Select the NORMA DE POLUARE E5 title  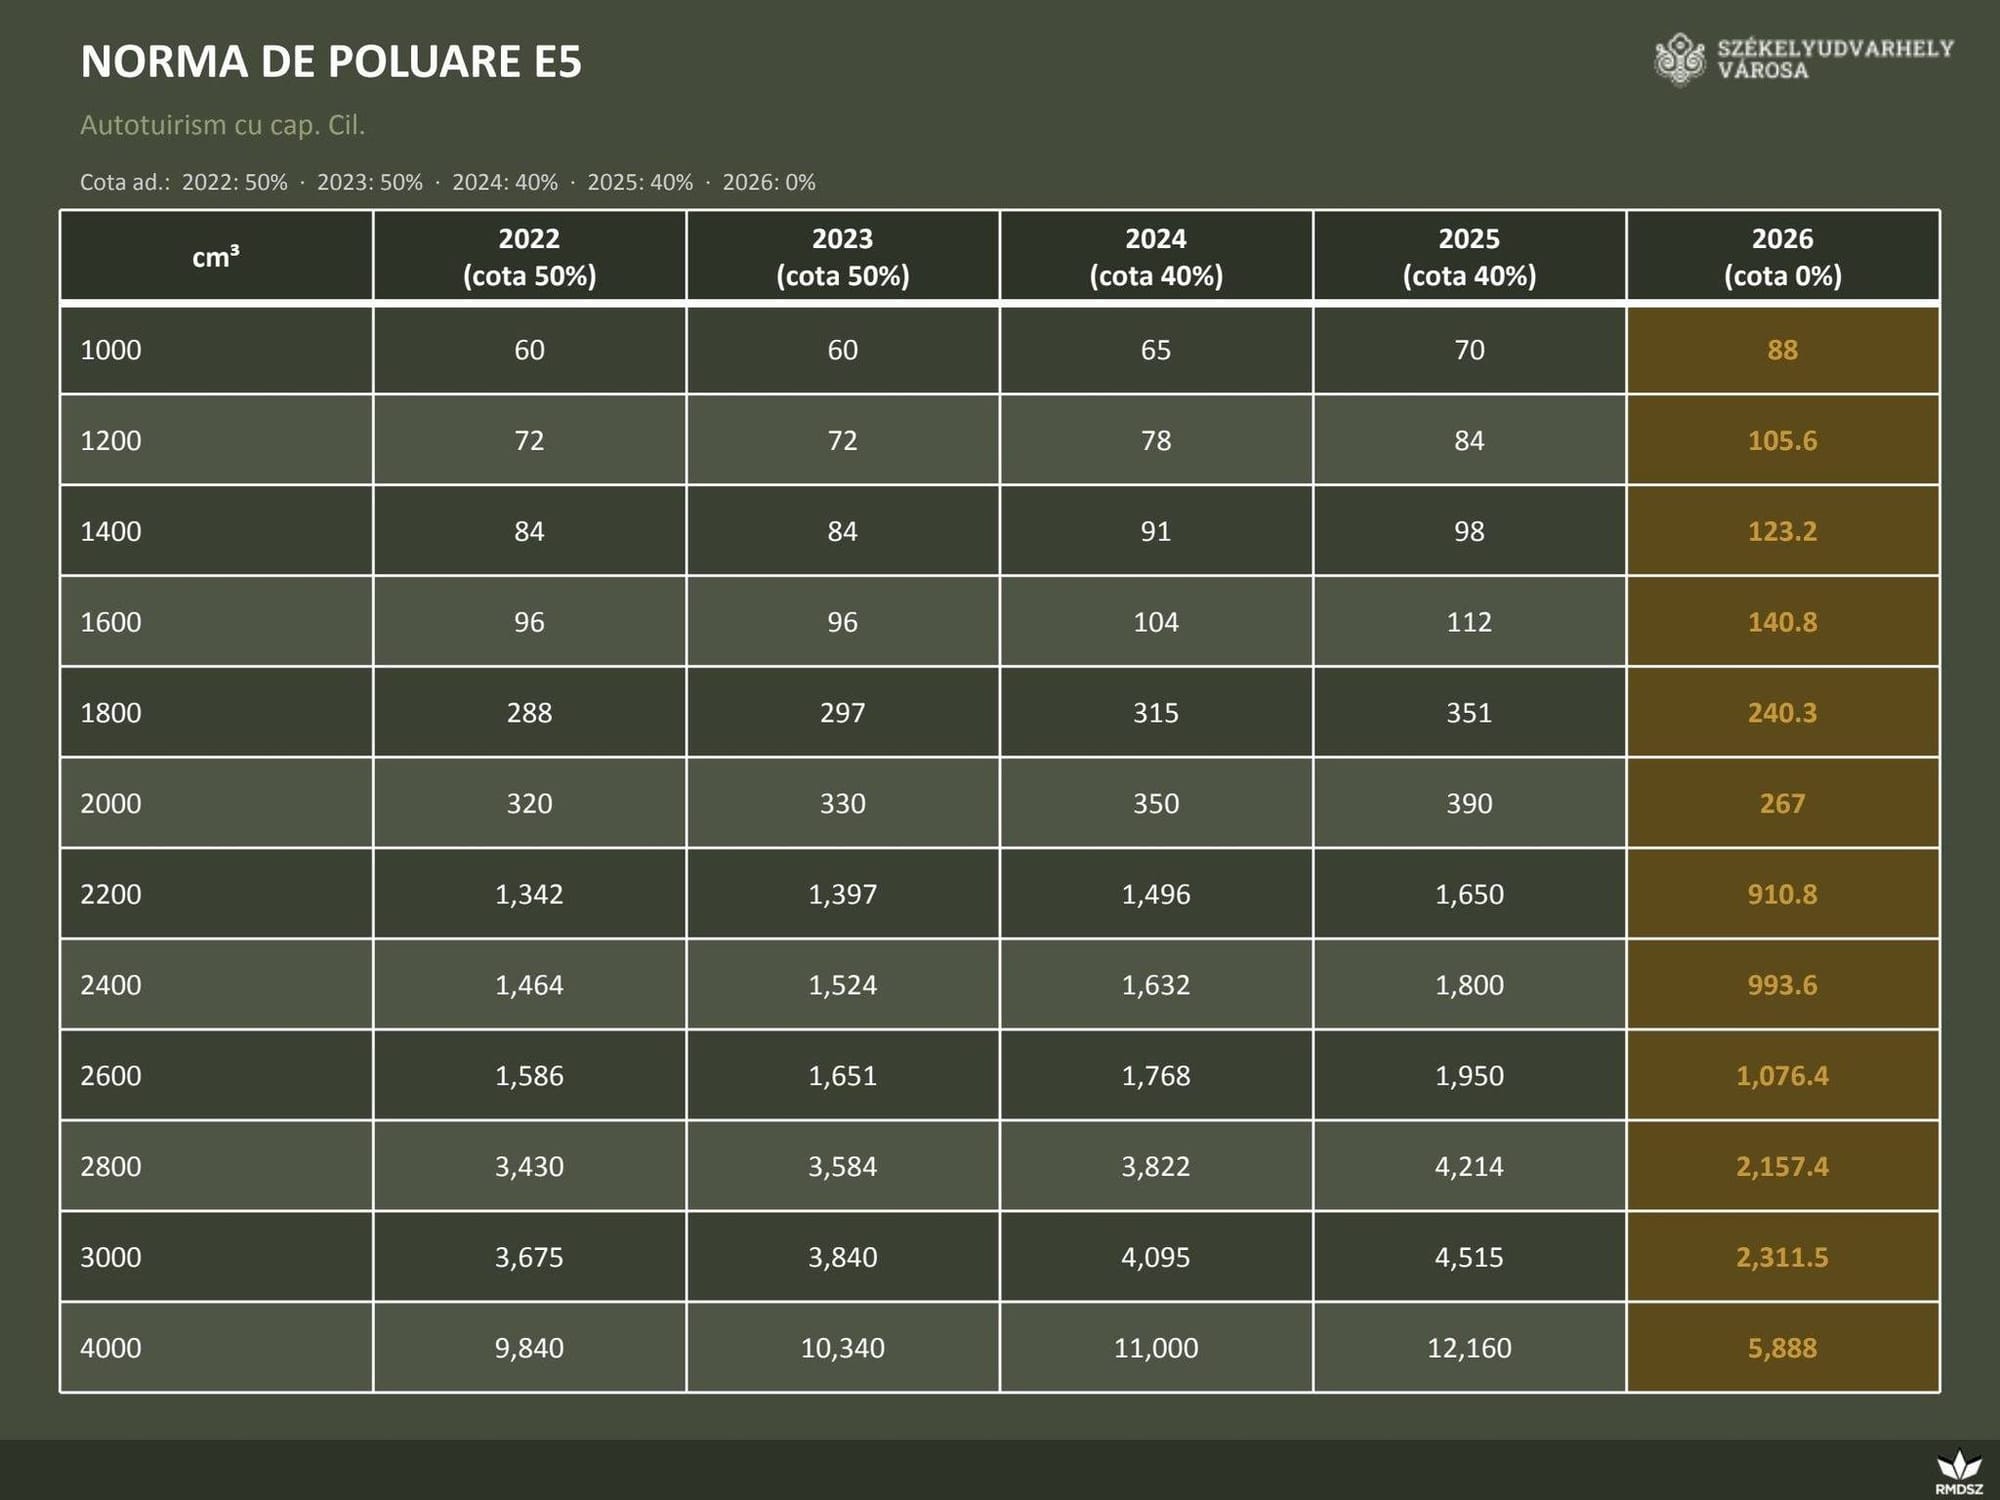(x=331, y=61)
